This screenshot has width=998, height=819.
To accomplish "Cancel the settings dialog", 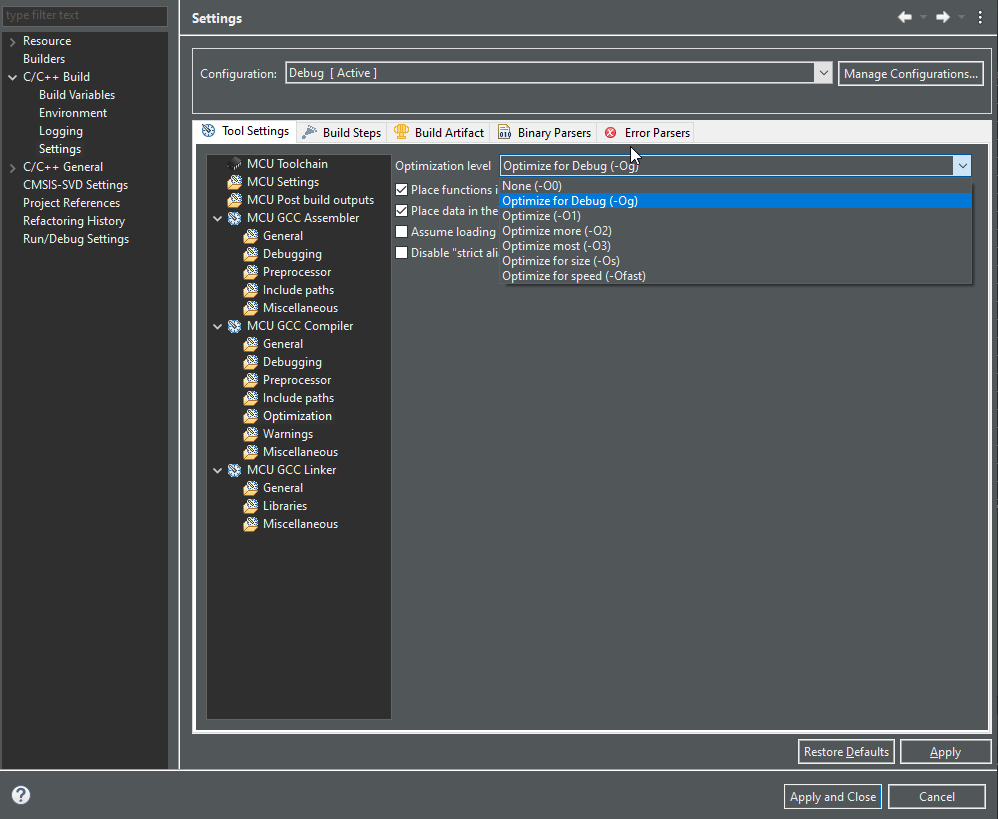I will point(937,797).
